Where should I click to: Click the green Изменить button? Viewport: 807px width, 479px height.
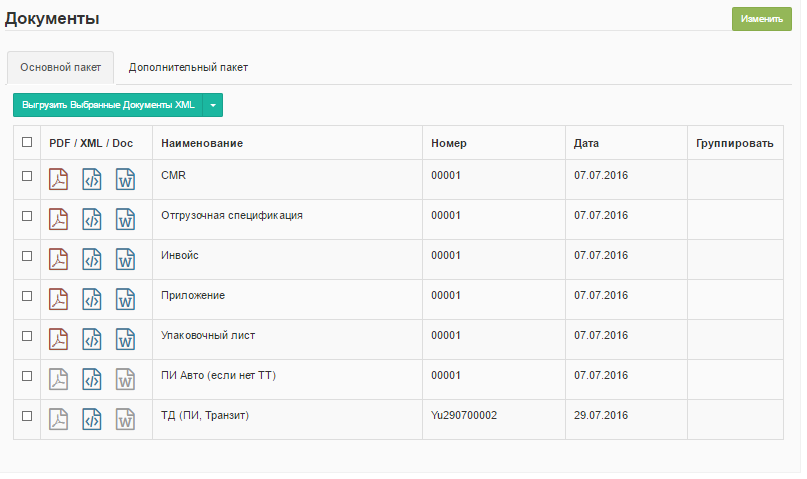761,19
